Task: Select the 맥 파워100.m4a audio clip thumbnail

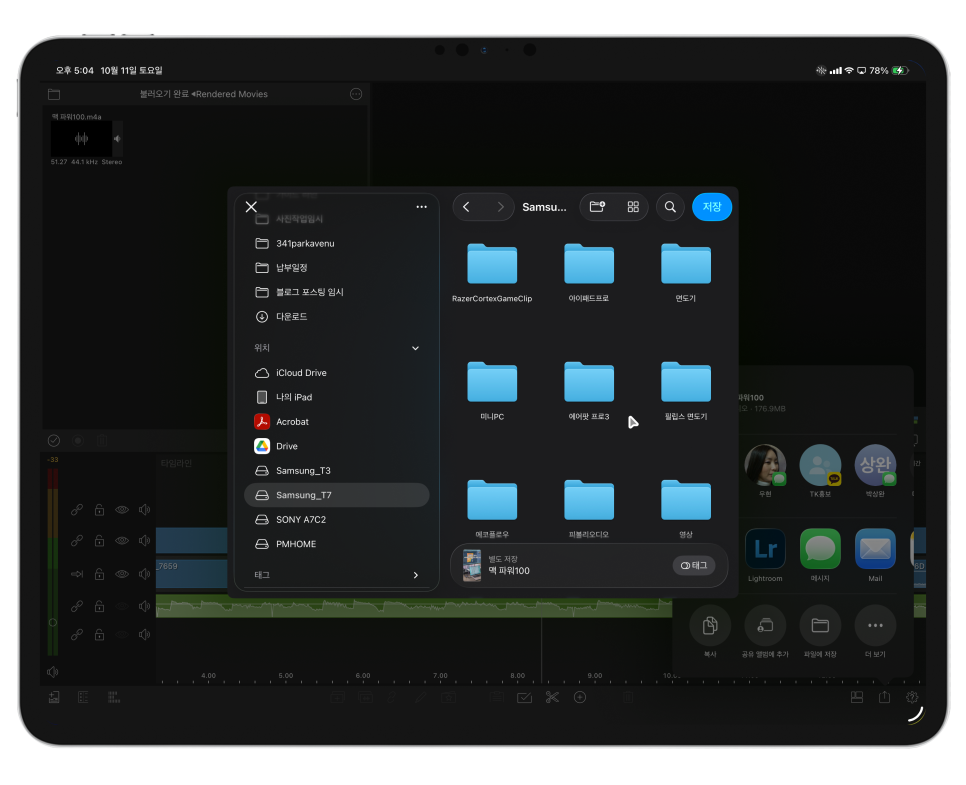Action: [x=82, y=139]
